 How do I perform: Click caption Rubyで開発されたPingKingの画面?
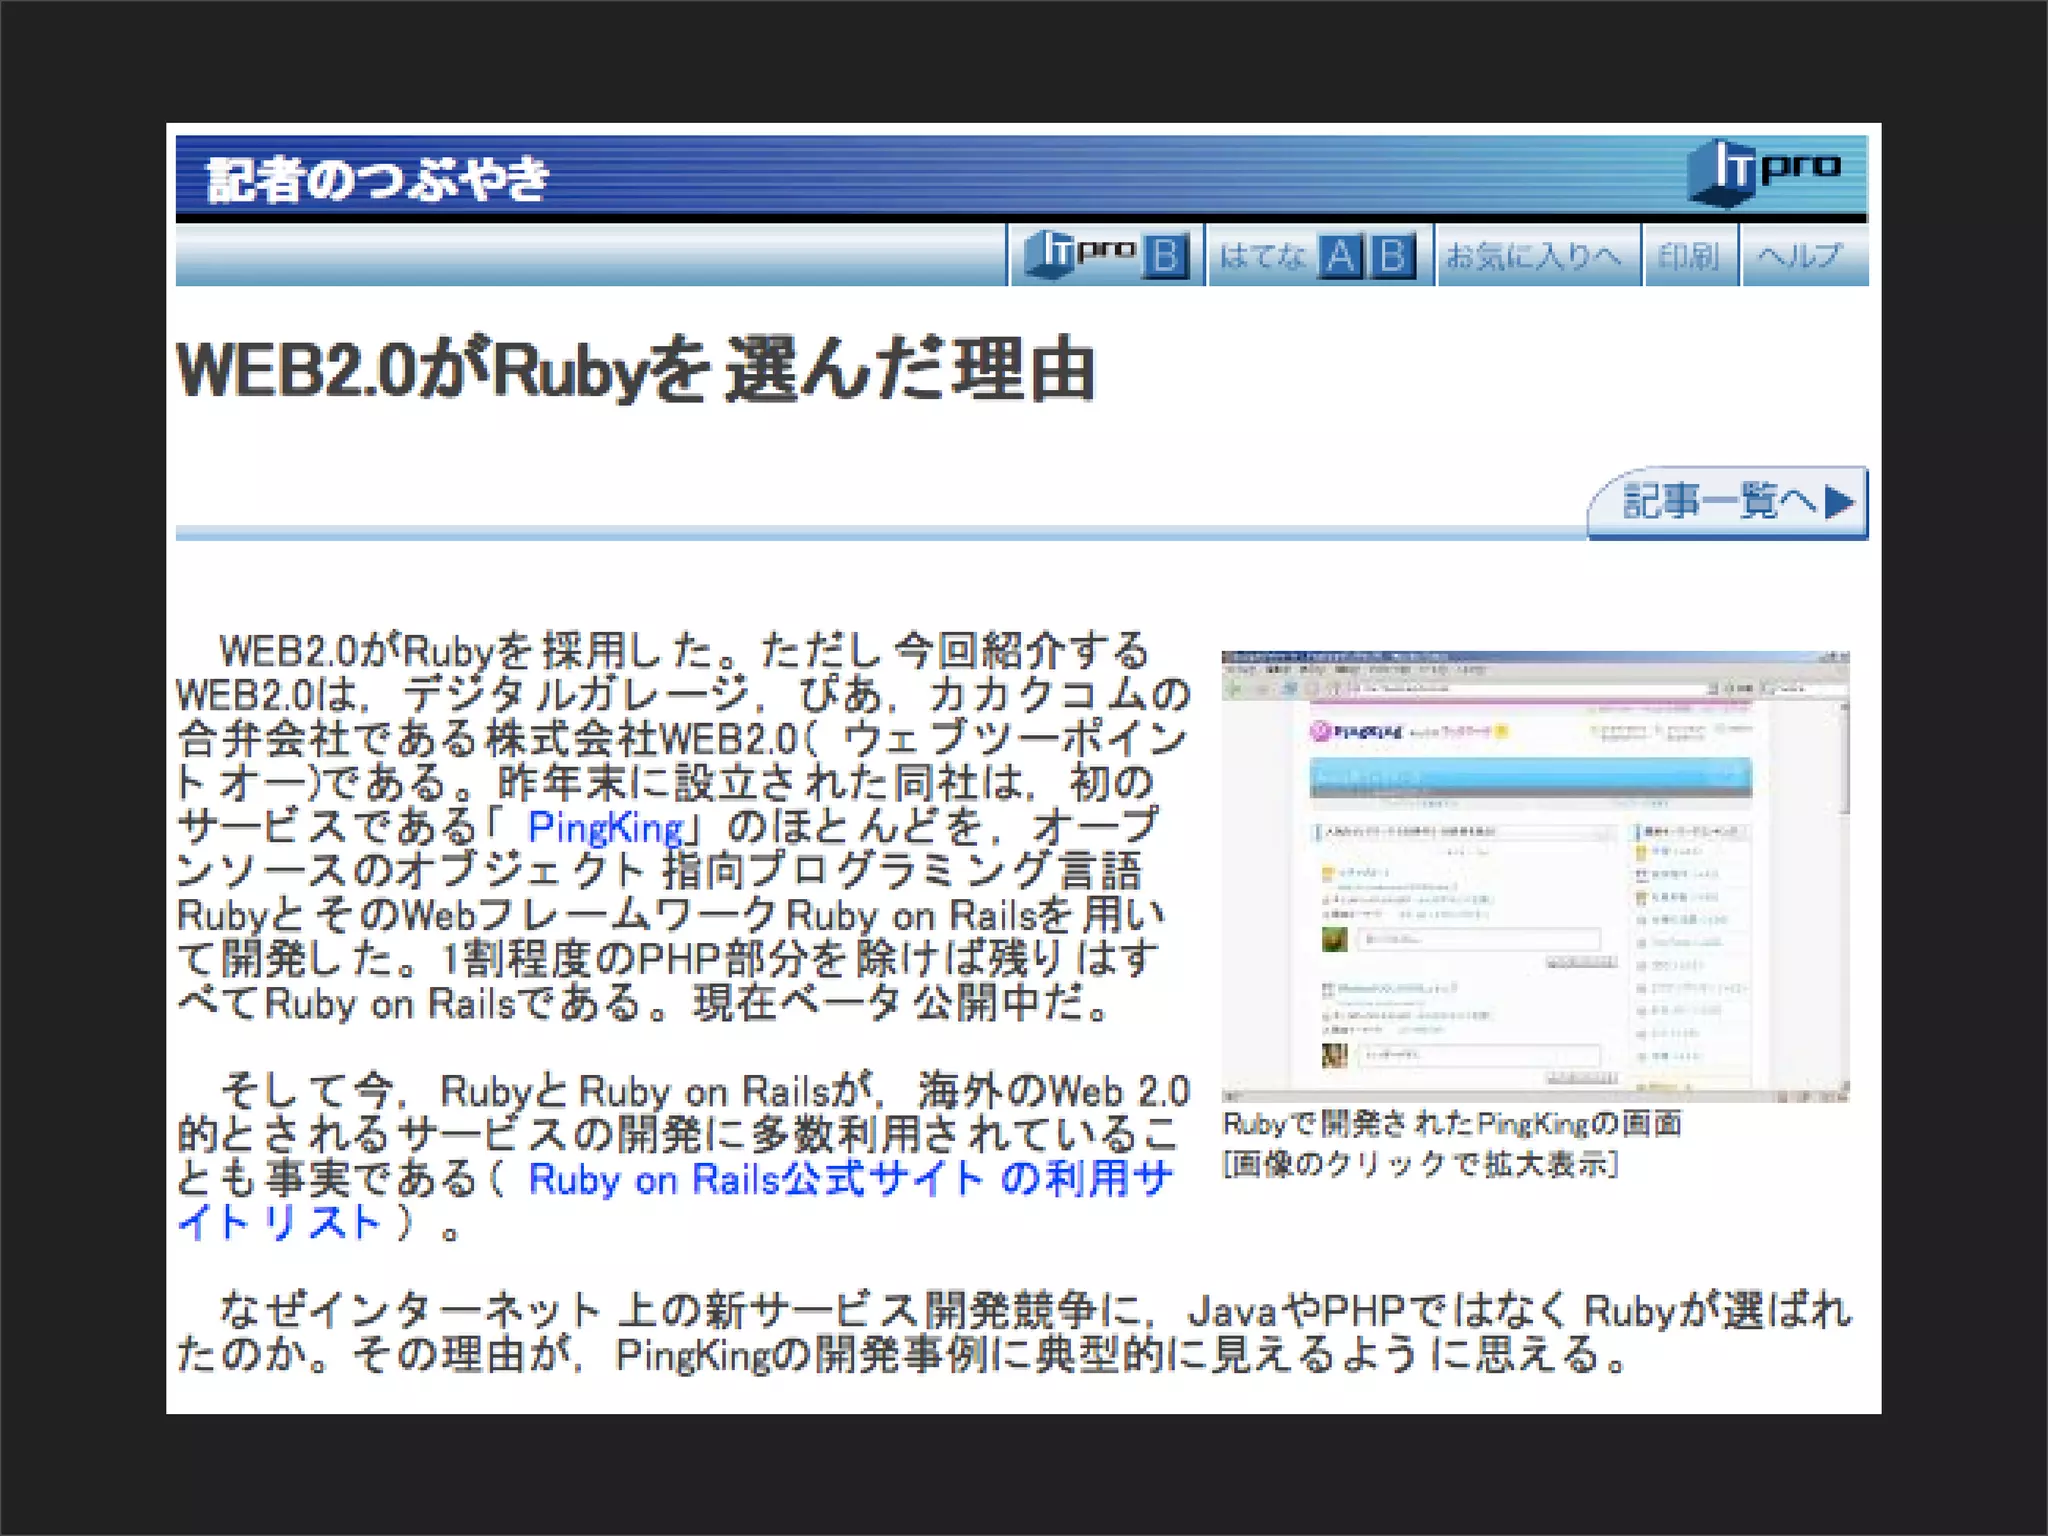[x=1452, y=1124]
